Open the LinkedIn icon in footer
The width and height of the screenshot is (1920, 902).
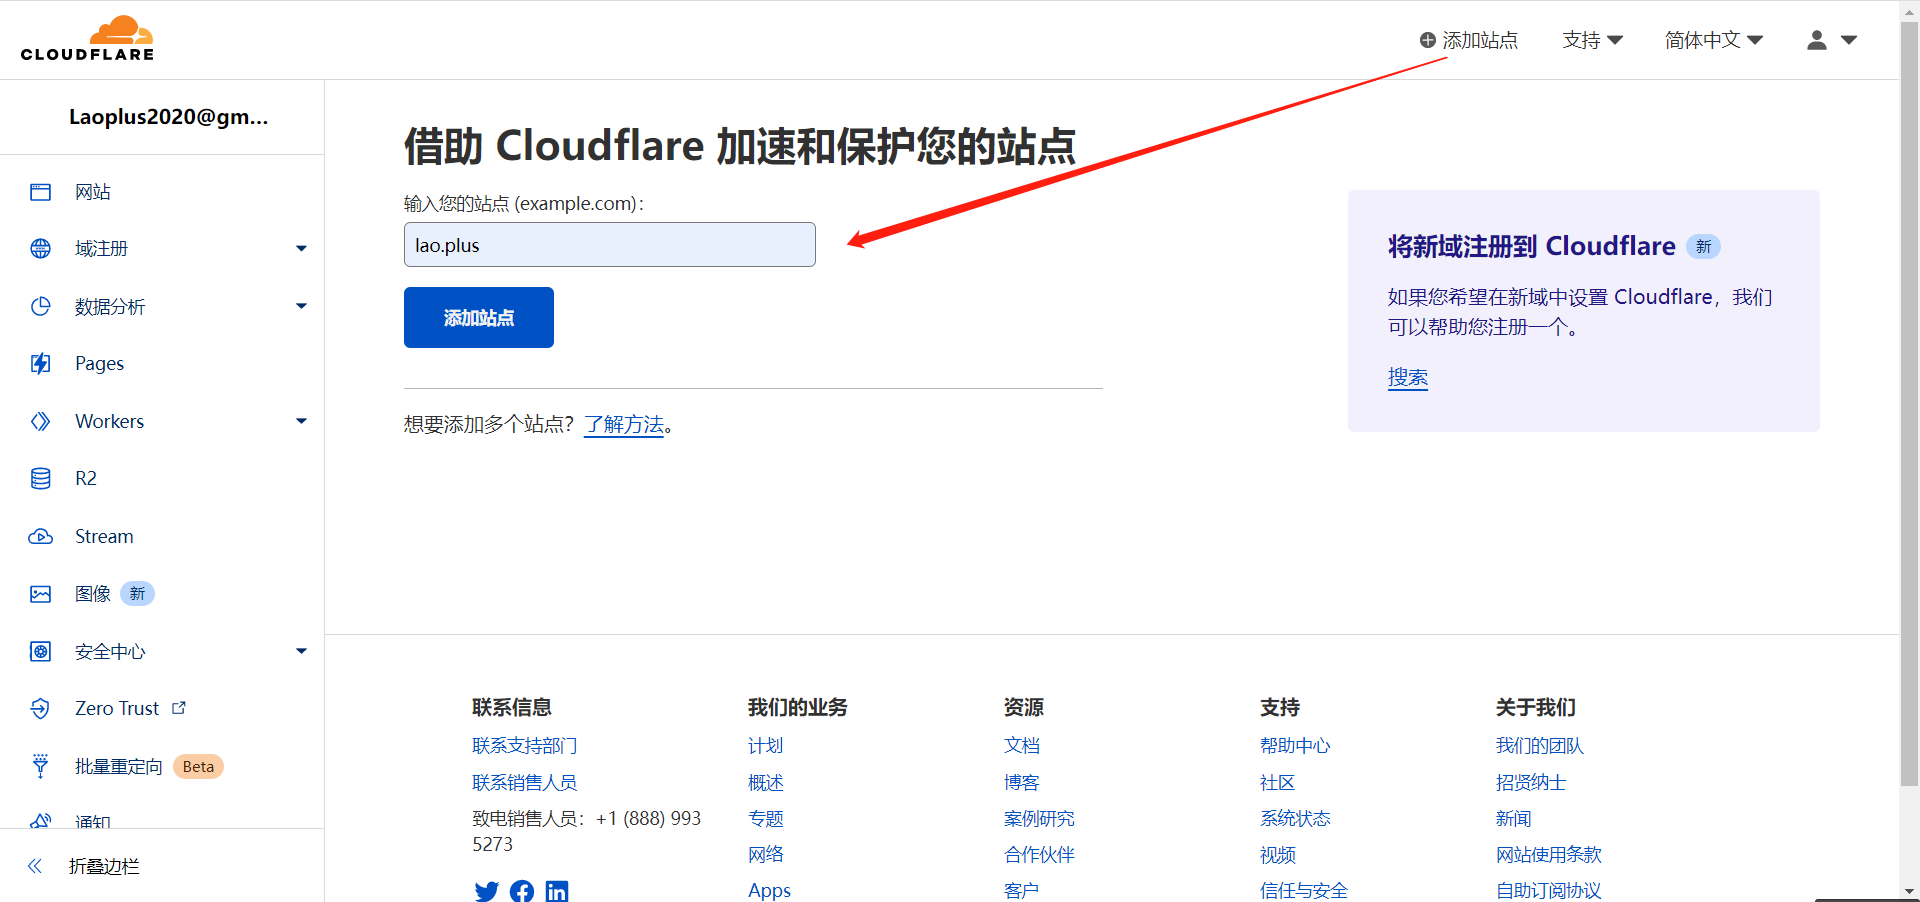557,891
